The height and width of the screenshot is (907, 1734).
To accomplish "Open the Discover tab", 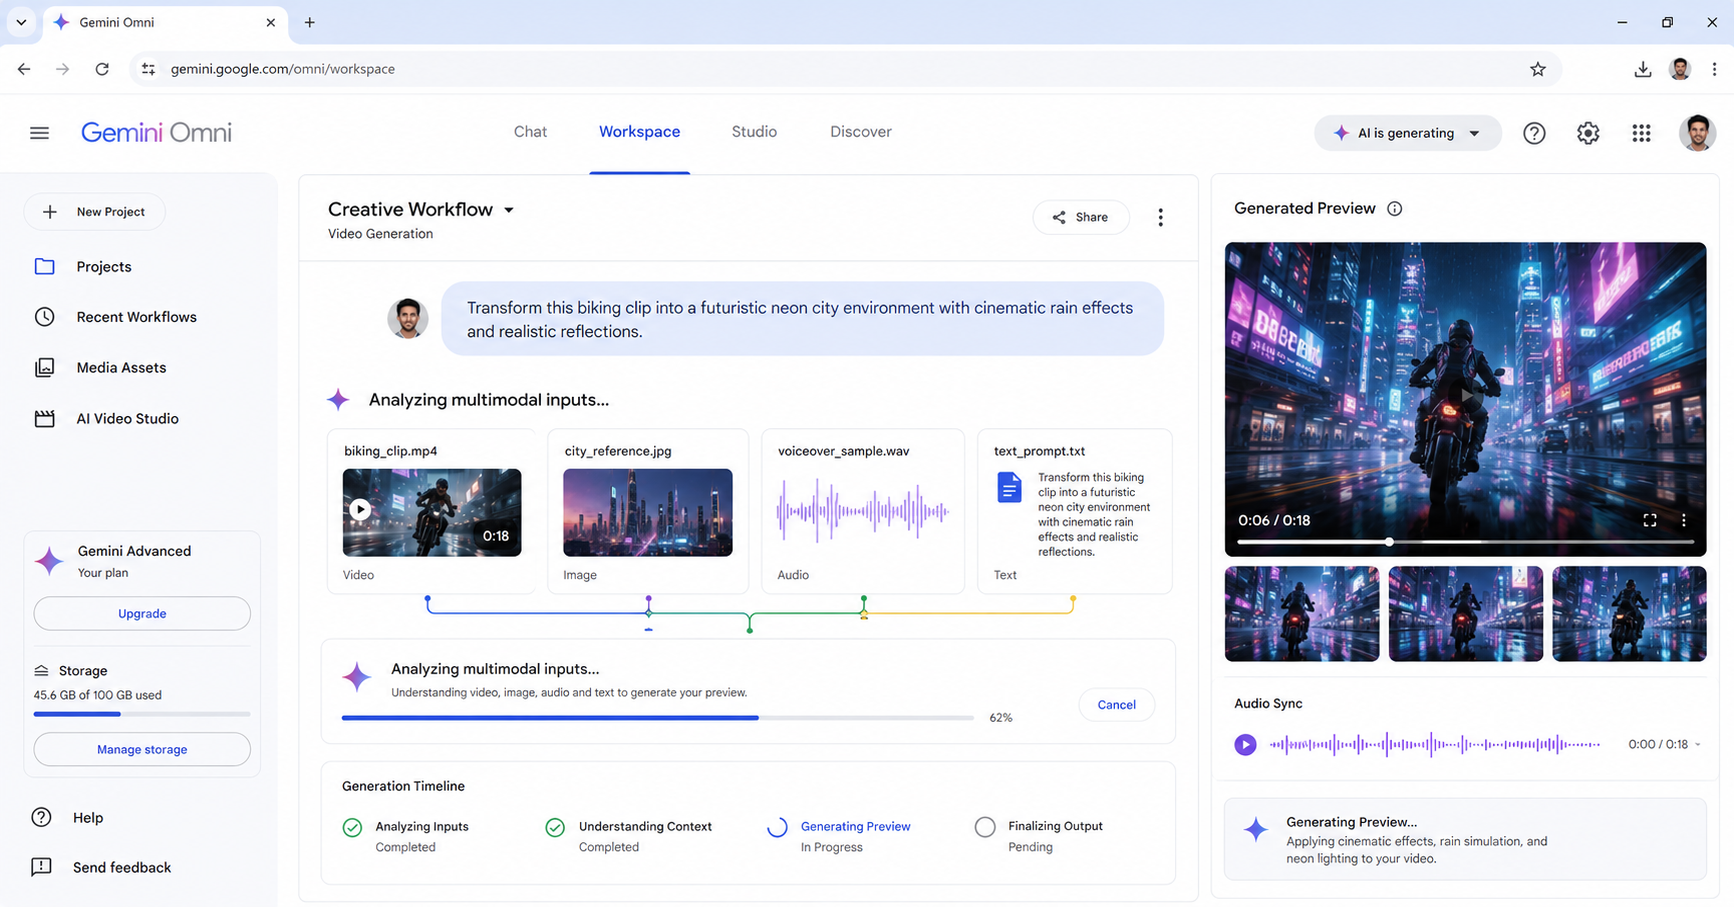I will 861,132.
